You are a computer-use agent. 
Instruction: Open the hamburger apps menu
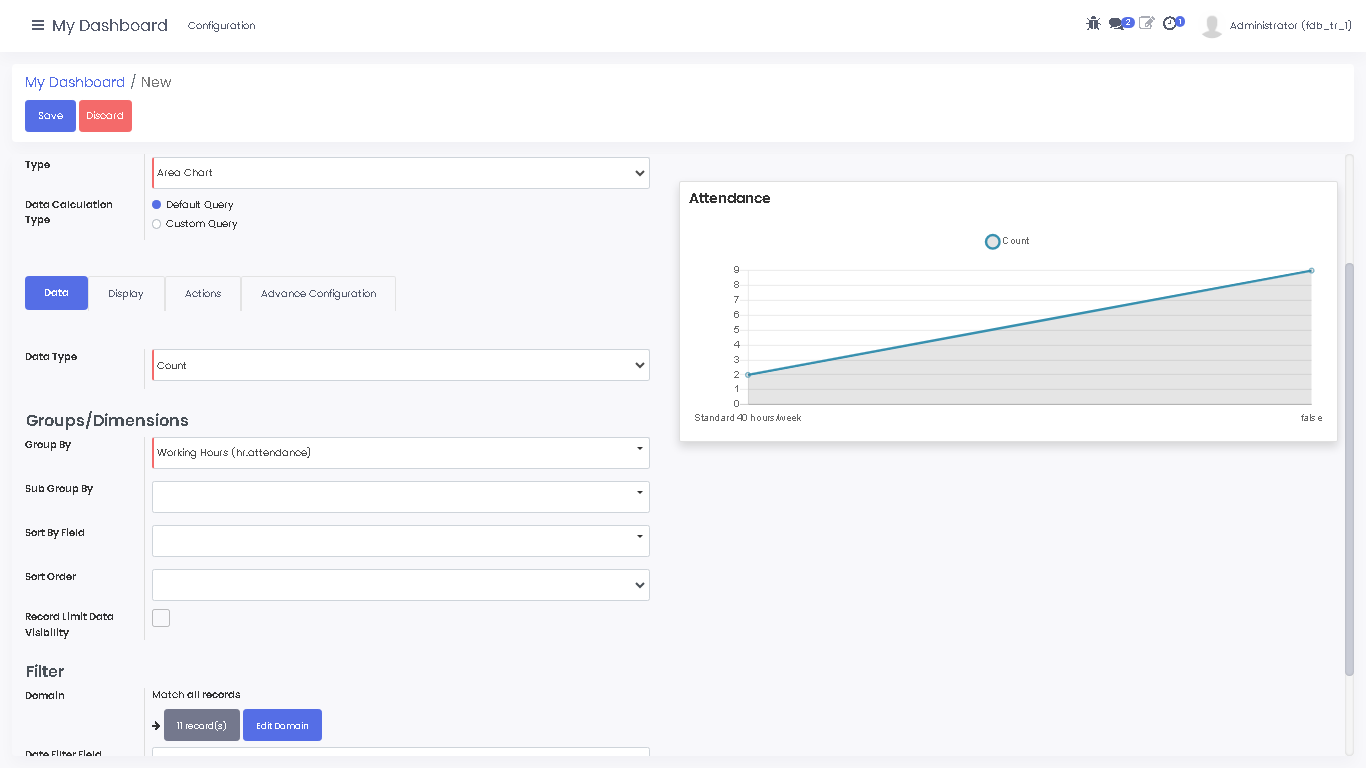point(38,25)
